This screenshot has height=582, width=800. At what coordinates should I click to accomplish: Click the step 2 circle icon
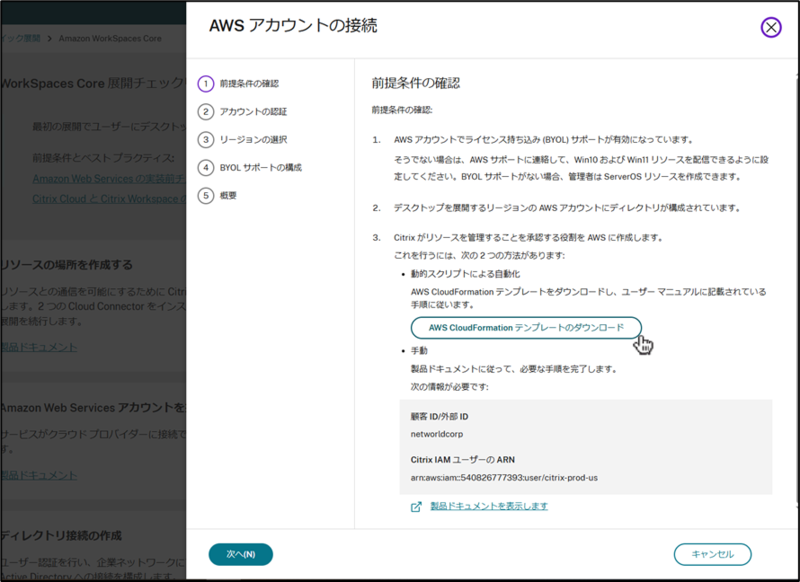point(206,112)
